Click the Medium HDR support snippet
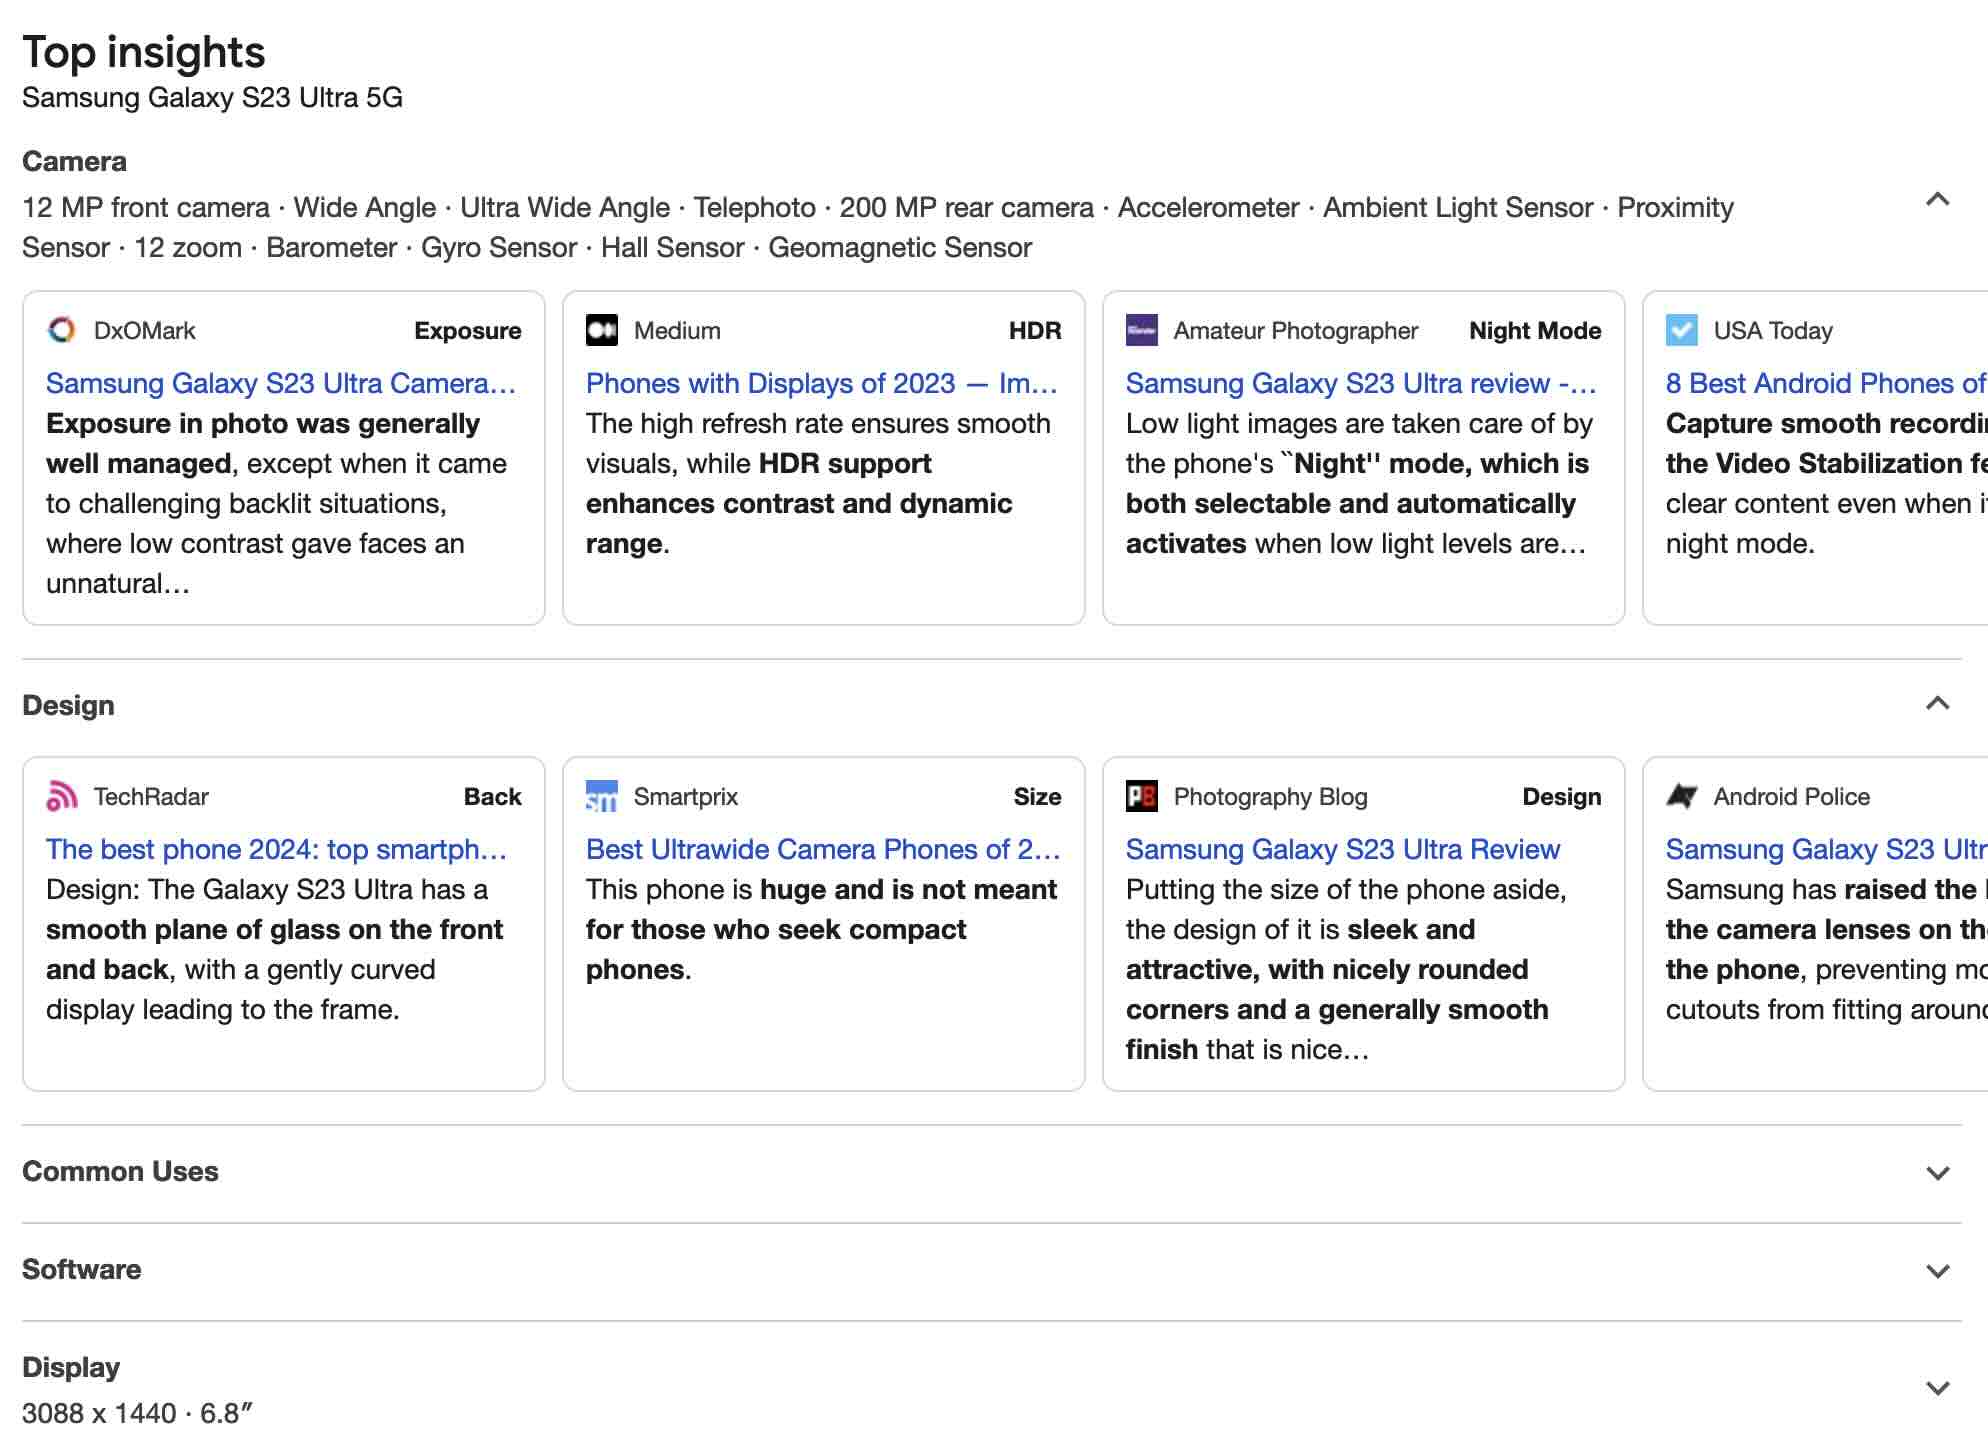The height and width of the screenshot is (1446, 1988). (x=818, y=483)
